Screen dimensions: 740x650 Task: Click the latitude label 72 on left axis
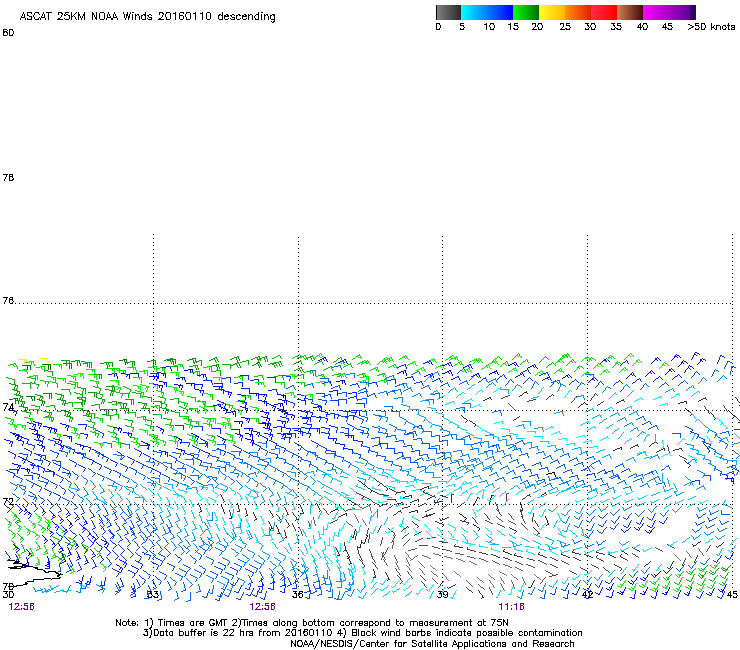(x=8, y=501)
